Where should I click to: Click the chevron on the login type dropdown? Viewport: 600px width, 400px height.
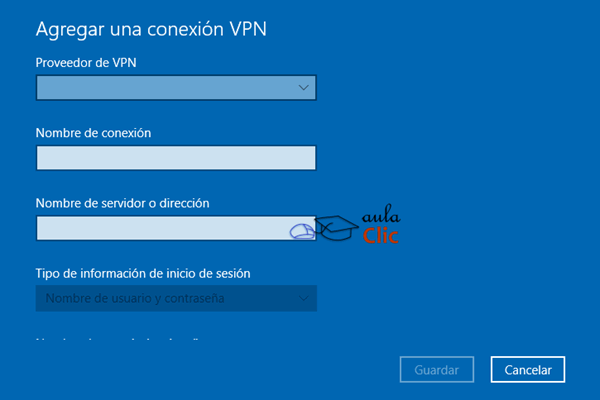pos(303,298)
